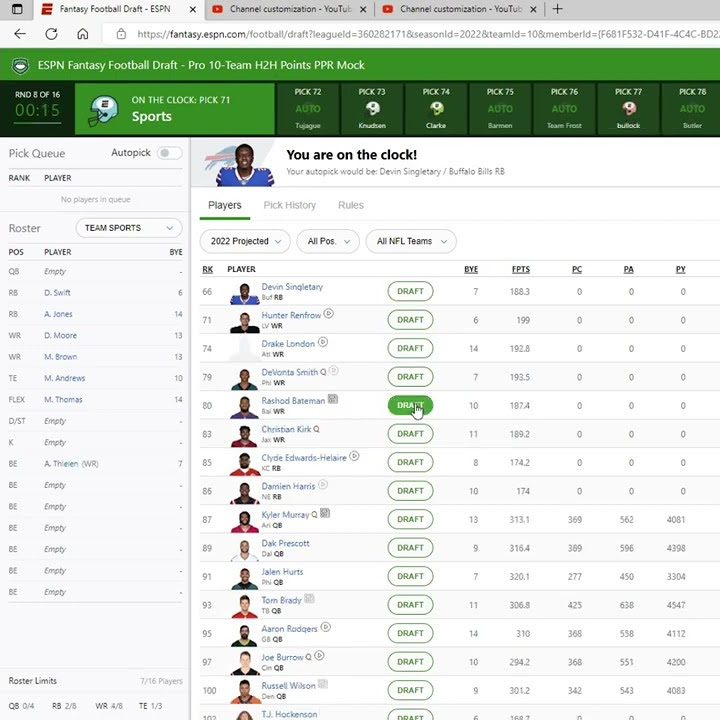Screen dimensions: 720x720
Task: Sort players by PY column
Action: (681, 270)
